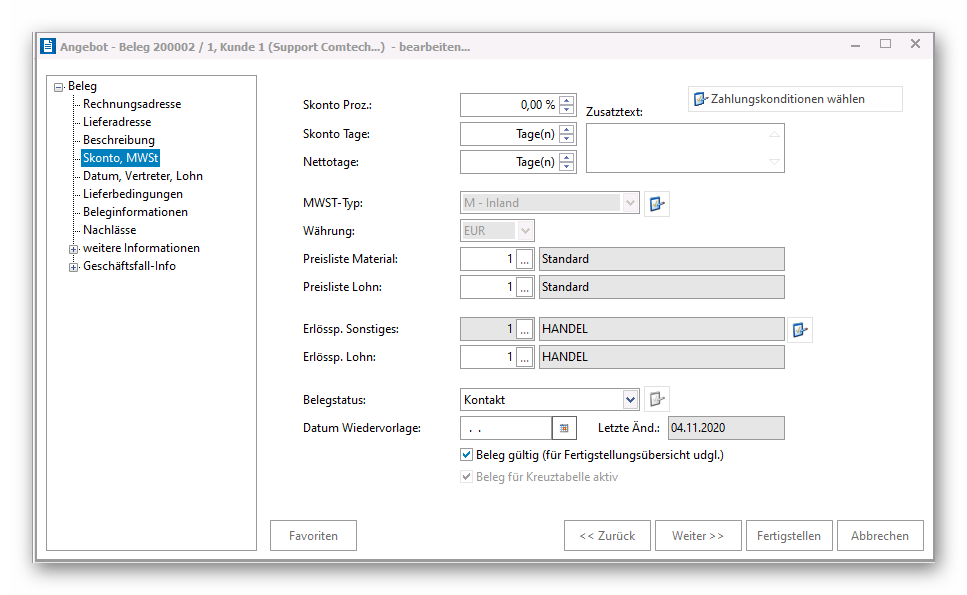Open the Belegstatus dropdown

click(x=630, y=400)
